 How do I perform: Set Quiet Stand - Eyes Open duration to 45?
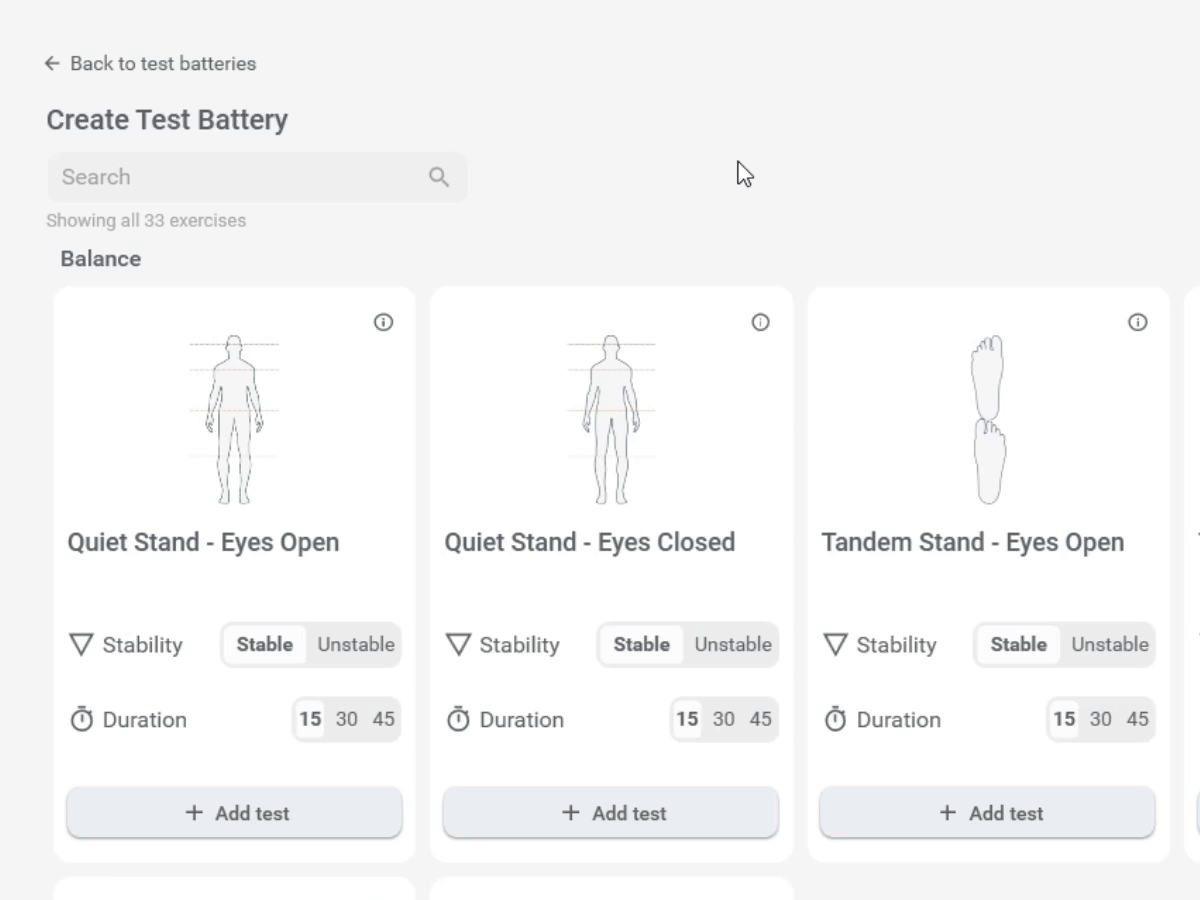point(384,719)
